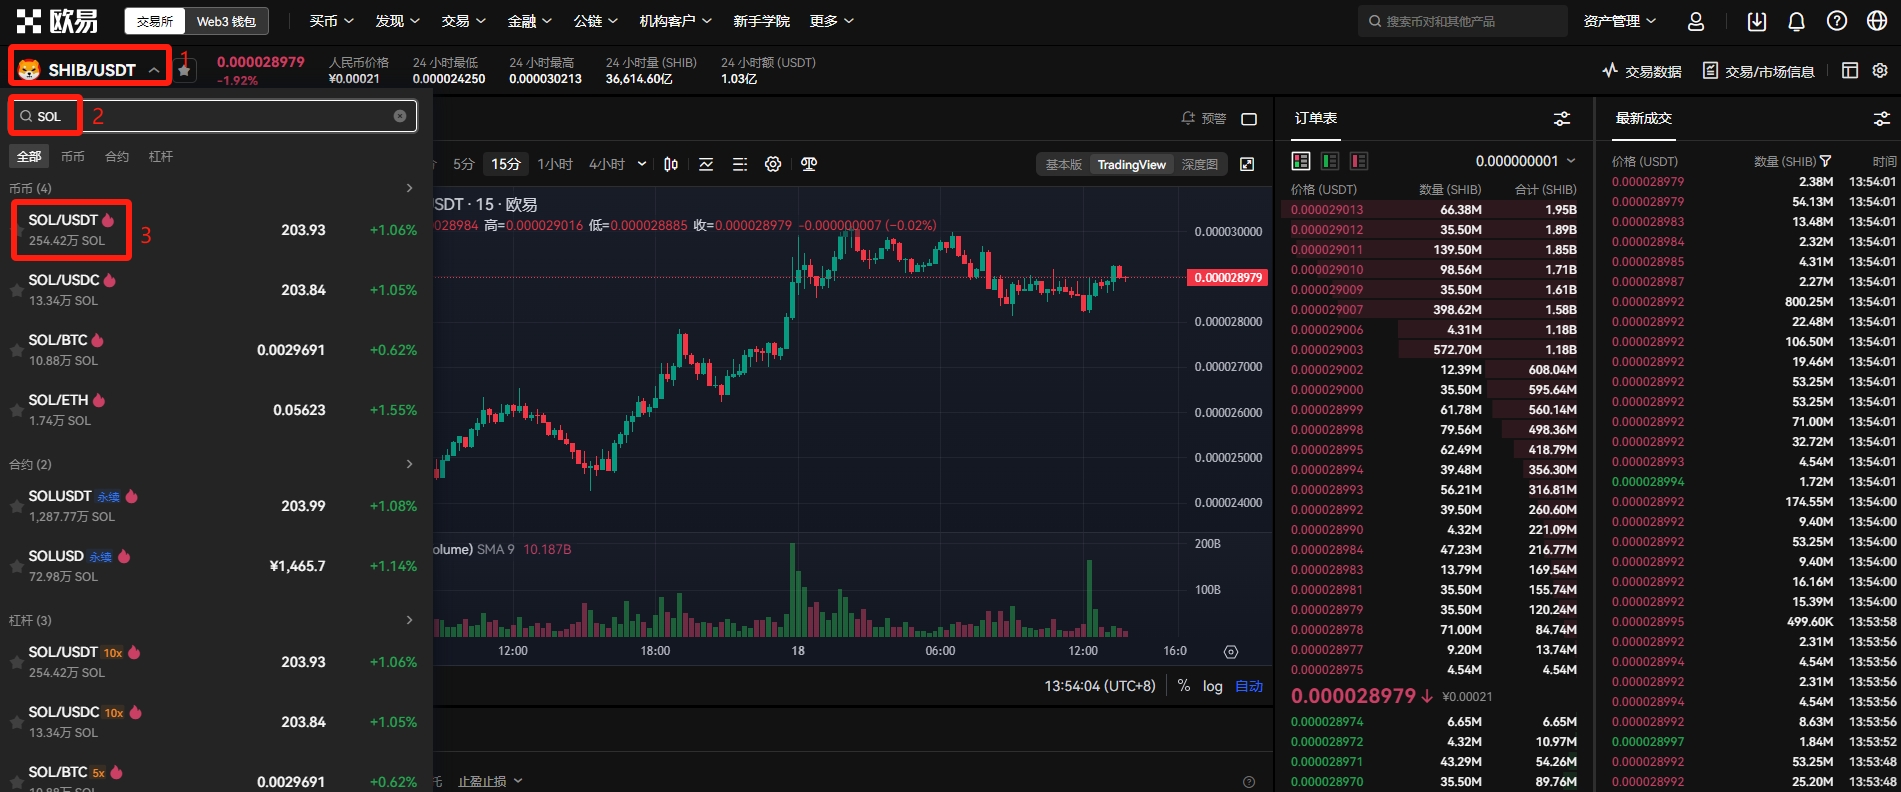Switch to the 币币 filter tab
This screenshot has width=1901, height=792.
73,157
